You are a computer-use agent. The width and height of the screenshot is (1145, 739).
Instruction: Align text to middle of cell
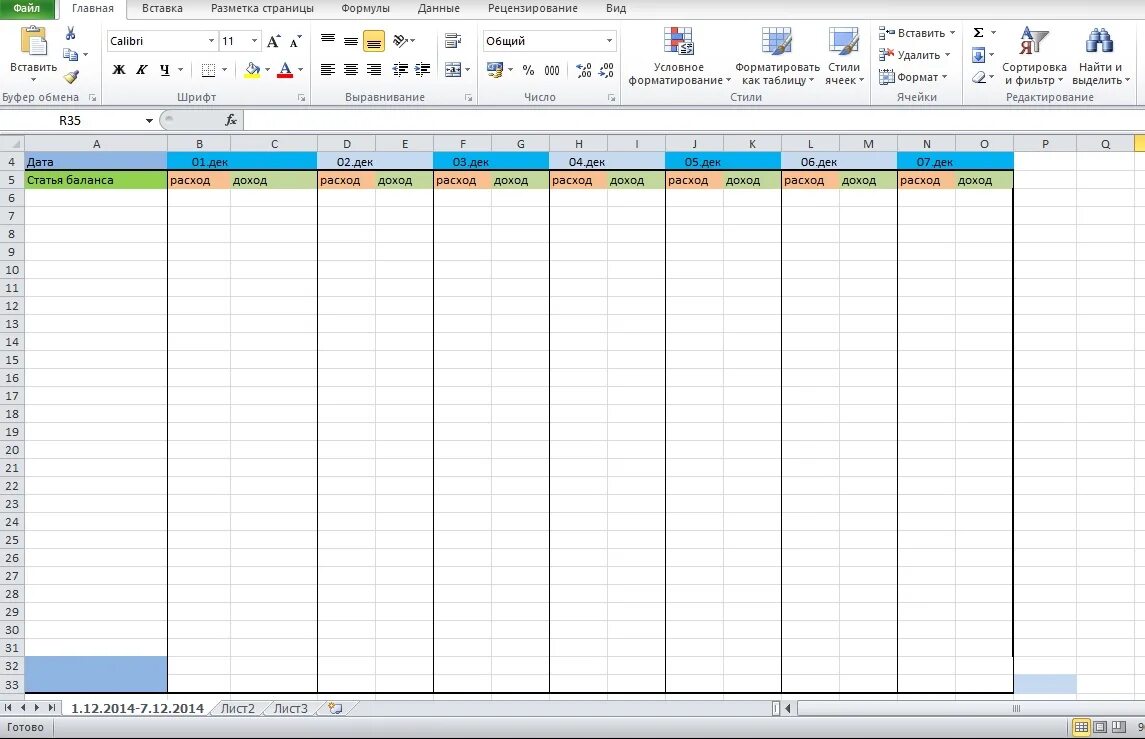click(x=351, y=41)
